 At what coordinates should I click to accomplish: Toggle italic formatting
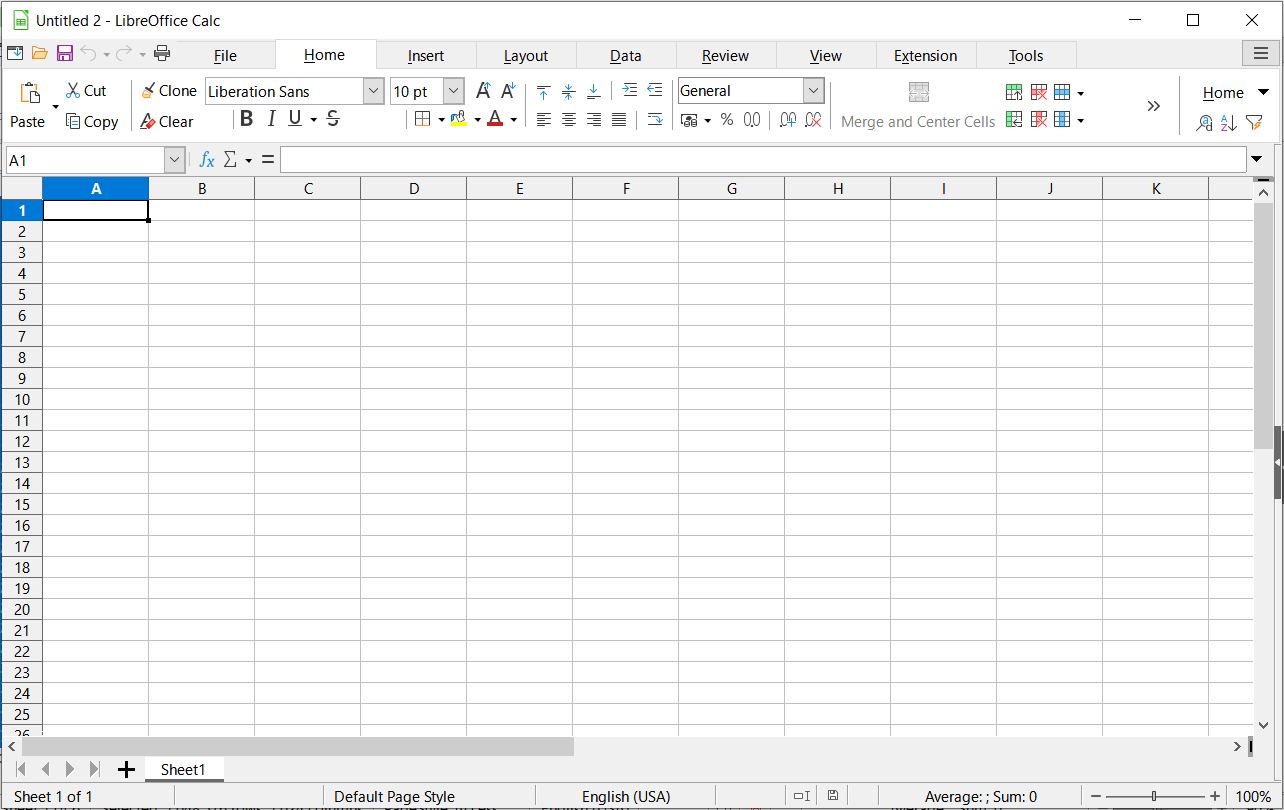point(270,118)
